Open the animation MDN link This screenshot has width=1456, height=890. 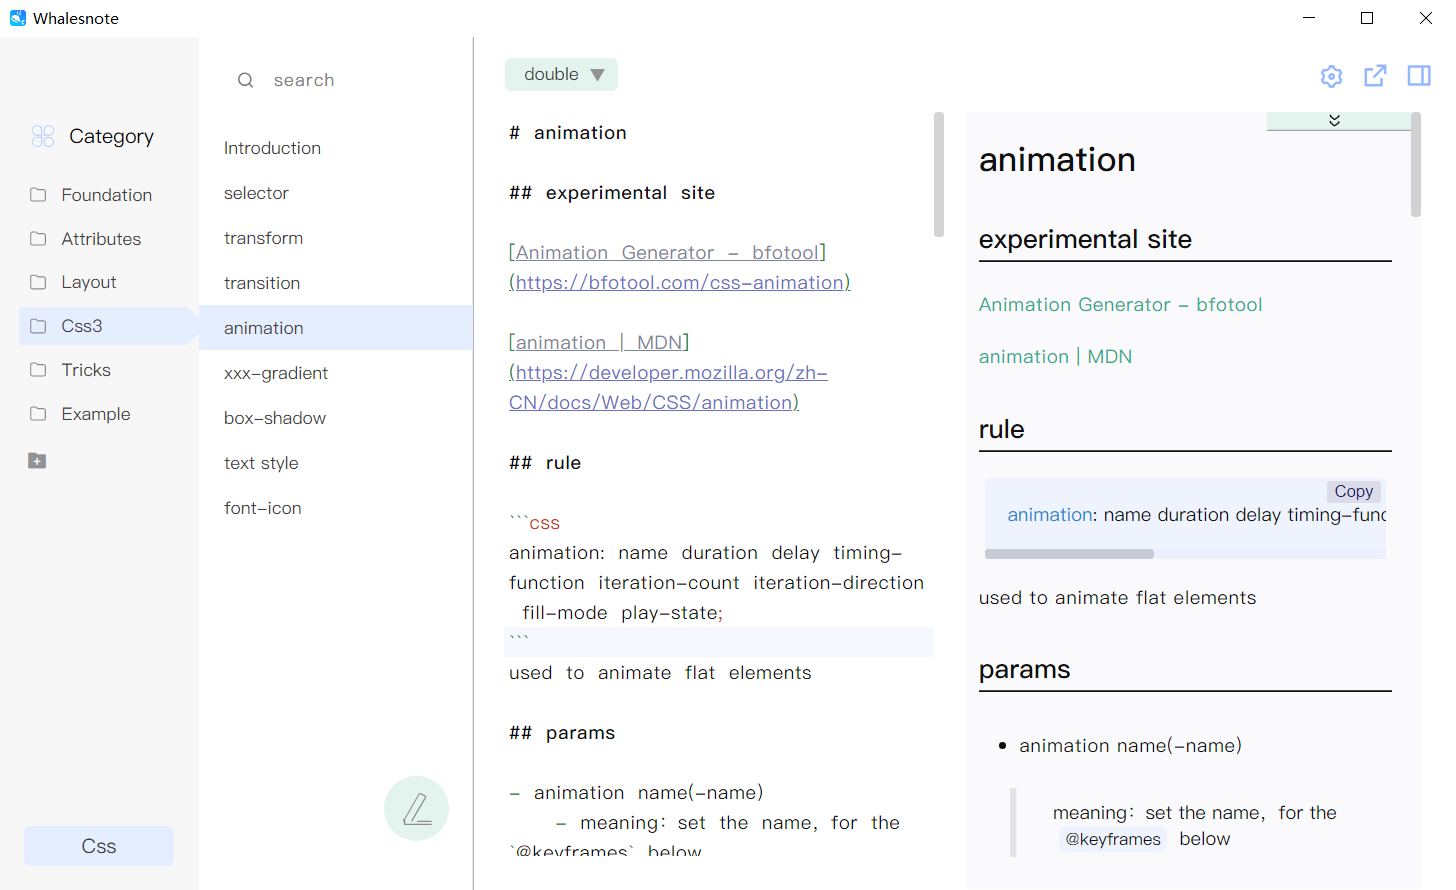(1055, 356)
